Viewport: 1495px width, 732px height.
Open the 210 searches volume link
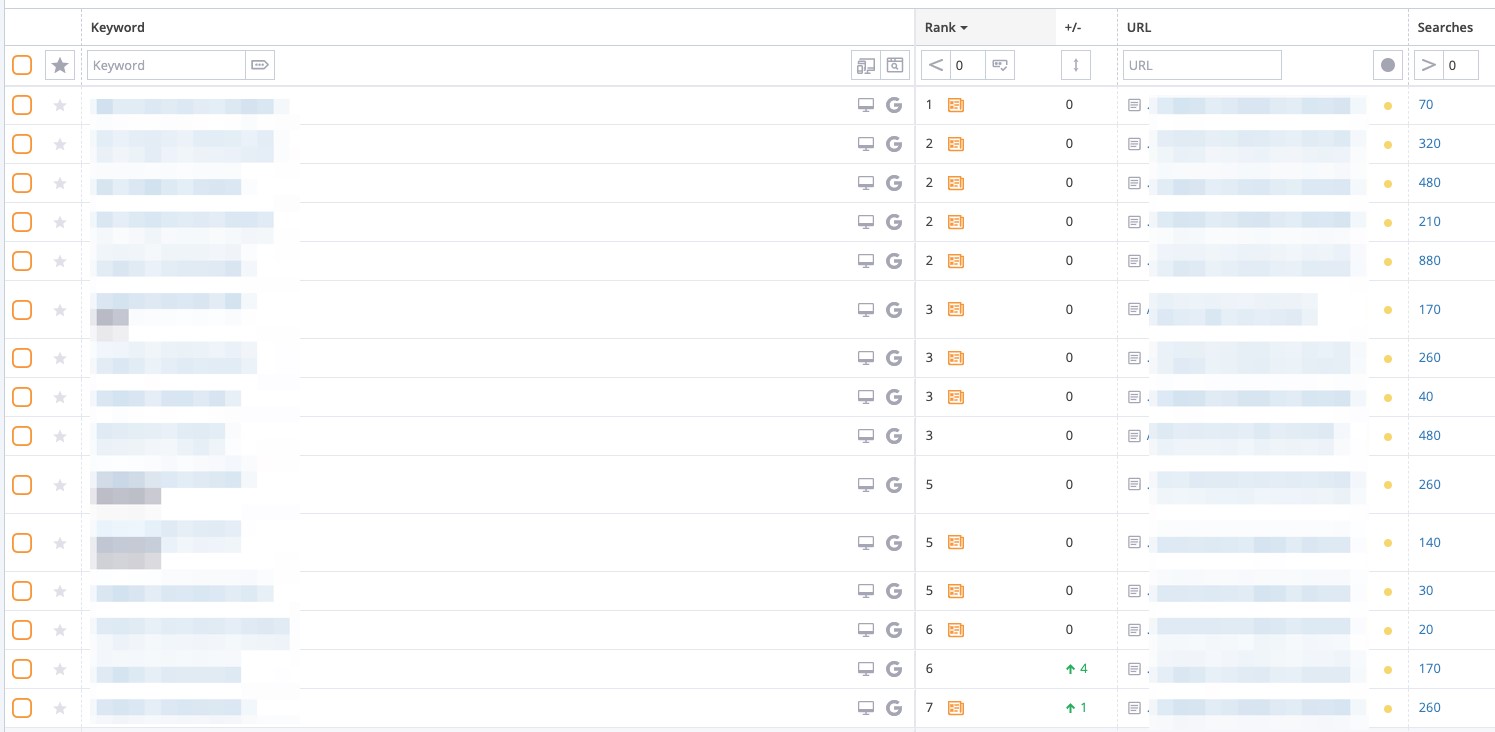[1430, 222]
